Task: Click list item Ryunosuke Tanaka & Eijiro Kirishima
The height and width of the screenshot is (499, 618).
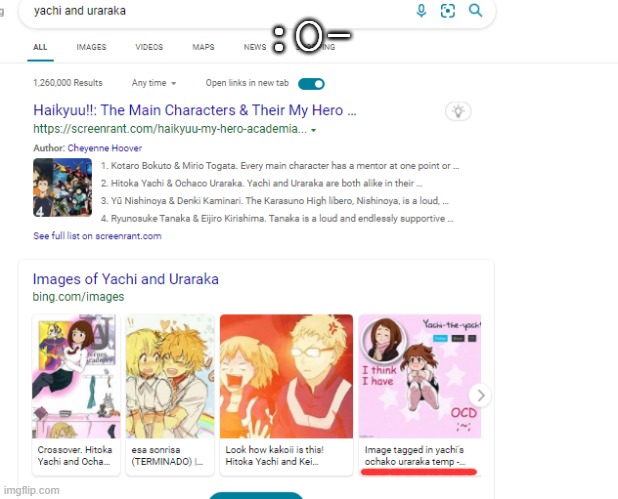Action: 277,219
